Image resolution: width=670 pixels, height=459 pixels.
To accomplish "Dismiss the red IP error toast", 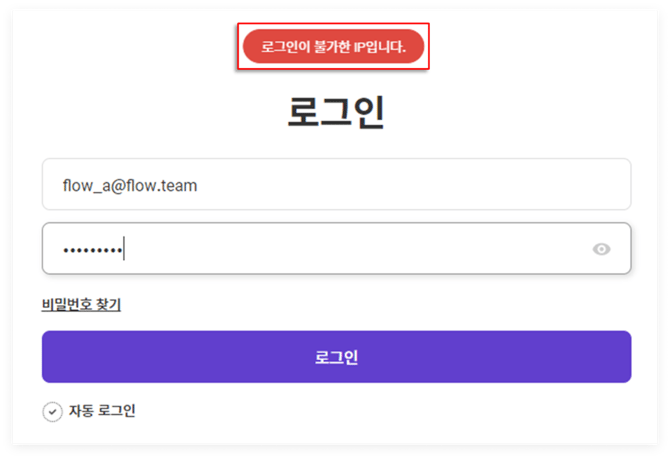I will click(333, 47).
